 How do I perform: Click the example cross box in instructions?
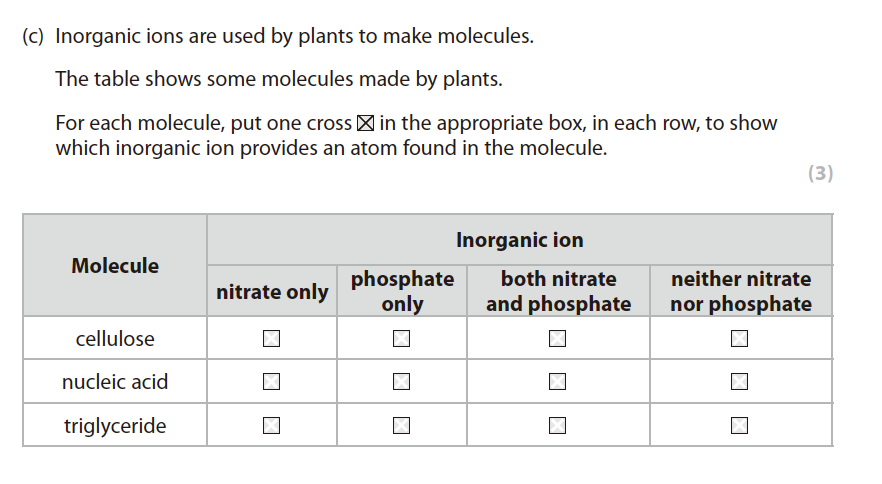coord(365,124)
